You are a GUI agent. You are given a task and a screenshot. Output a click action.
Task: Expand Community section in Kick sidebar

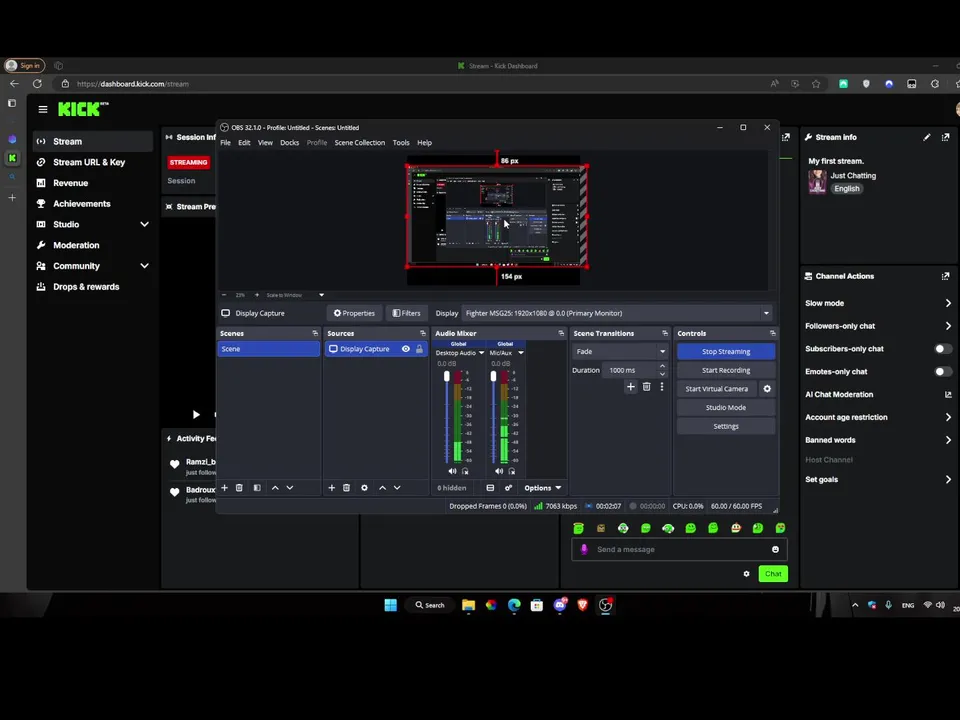tap(144, 266)
